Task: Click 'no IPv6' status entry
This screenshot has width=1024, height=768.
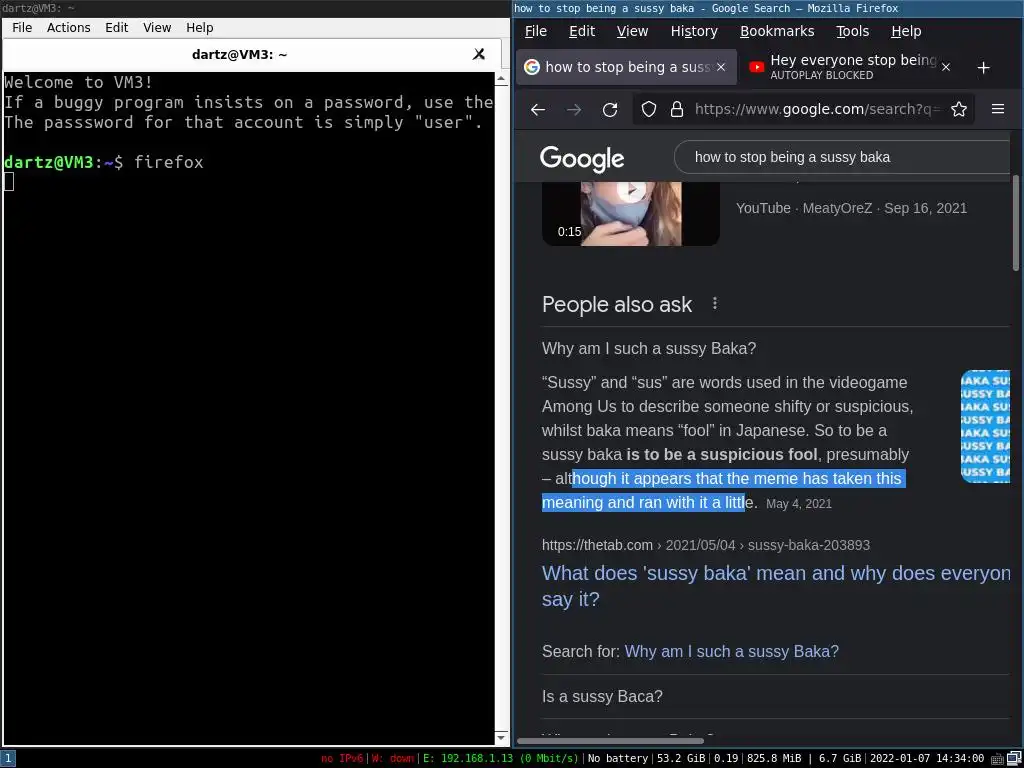Action: pos(342,759)
